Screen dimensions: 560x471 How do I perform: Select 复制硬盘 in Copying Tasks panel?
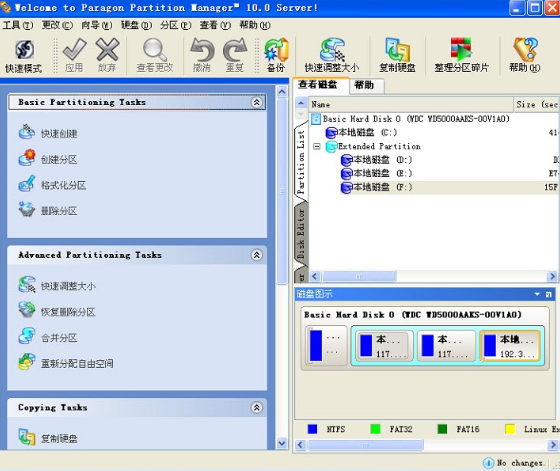click(x=48, y=438)
